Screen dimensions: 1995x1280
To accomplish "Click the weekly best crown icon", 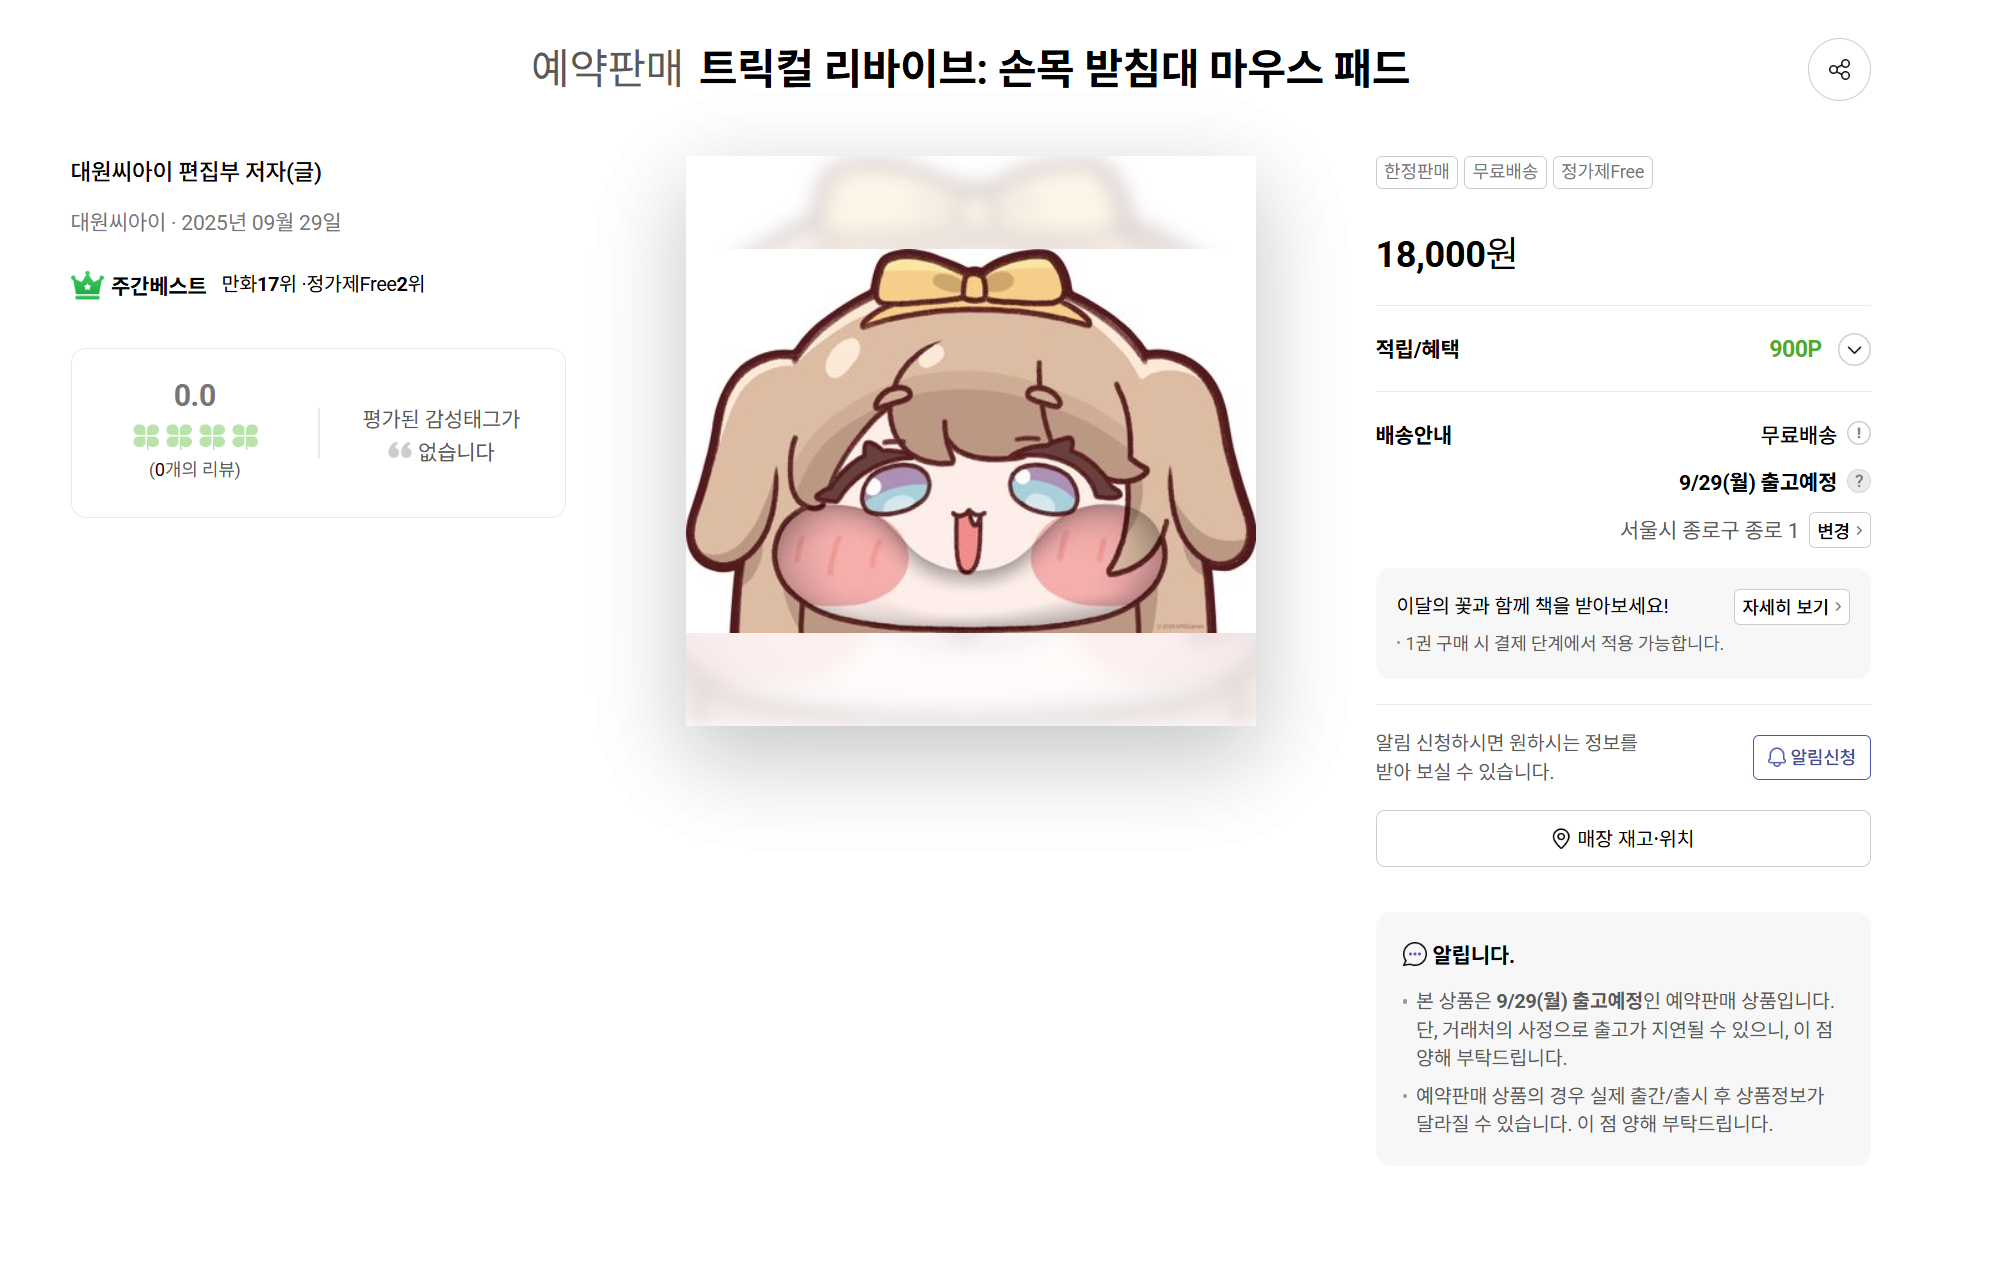I will point(87,285).
